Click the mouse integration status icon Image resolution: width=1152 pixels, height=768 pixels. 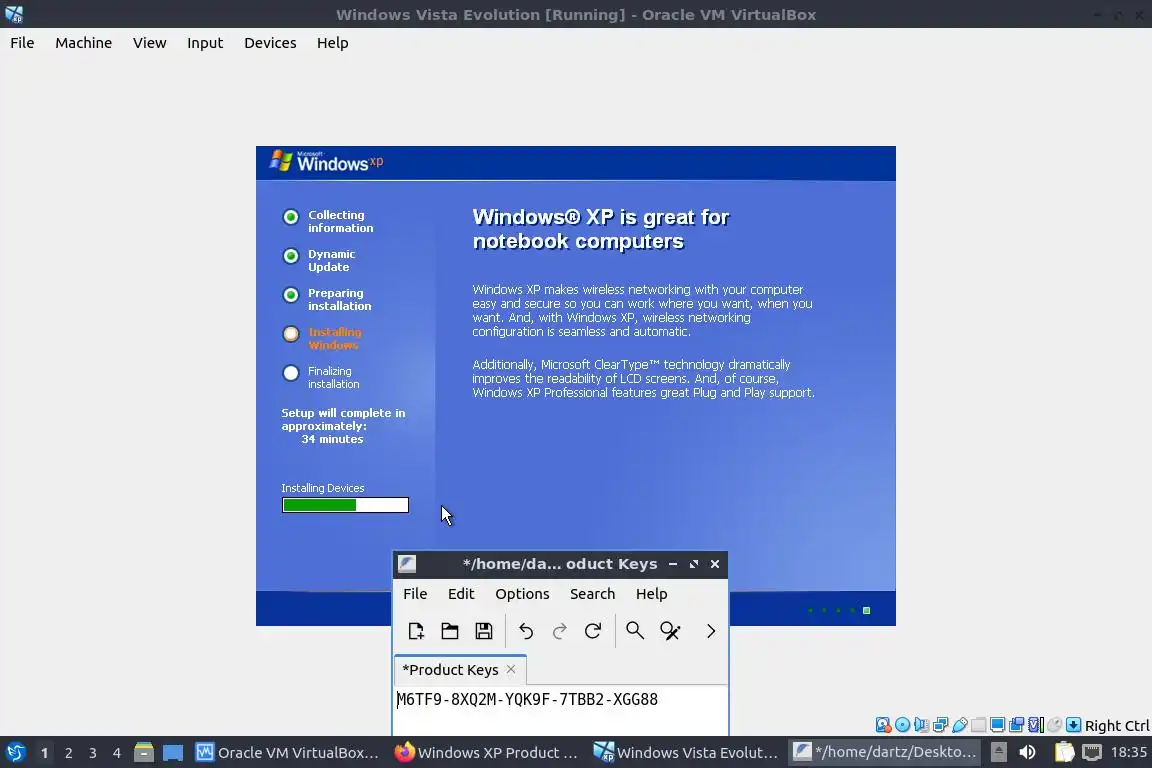pyautogui.click(x=1055, y=725)
